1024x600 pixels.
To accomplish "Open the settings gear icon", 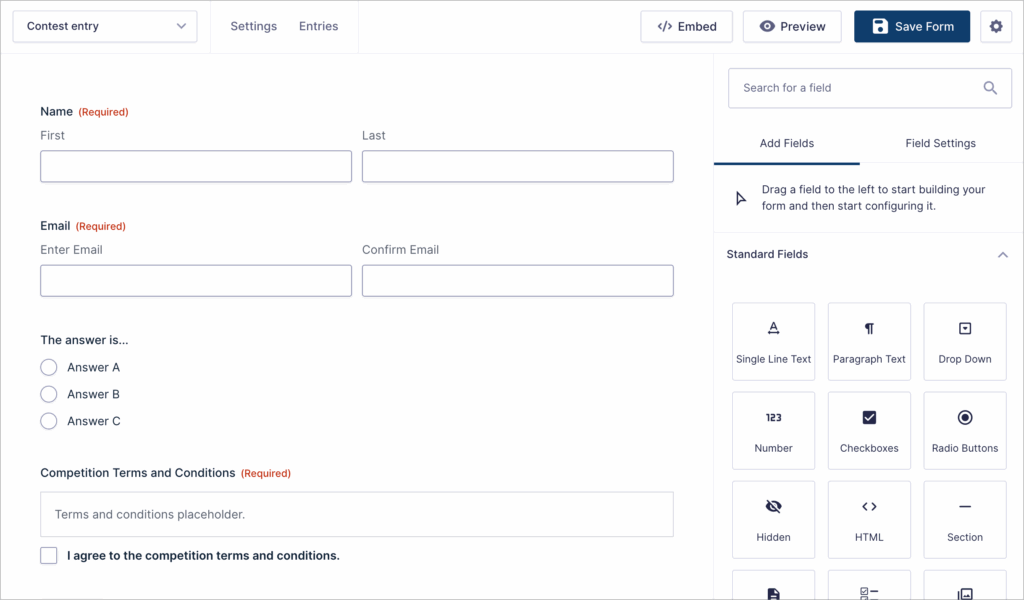I will [996, 26].
